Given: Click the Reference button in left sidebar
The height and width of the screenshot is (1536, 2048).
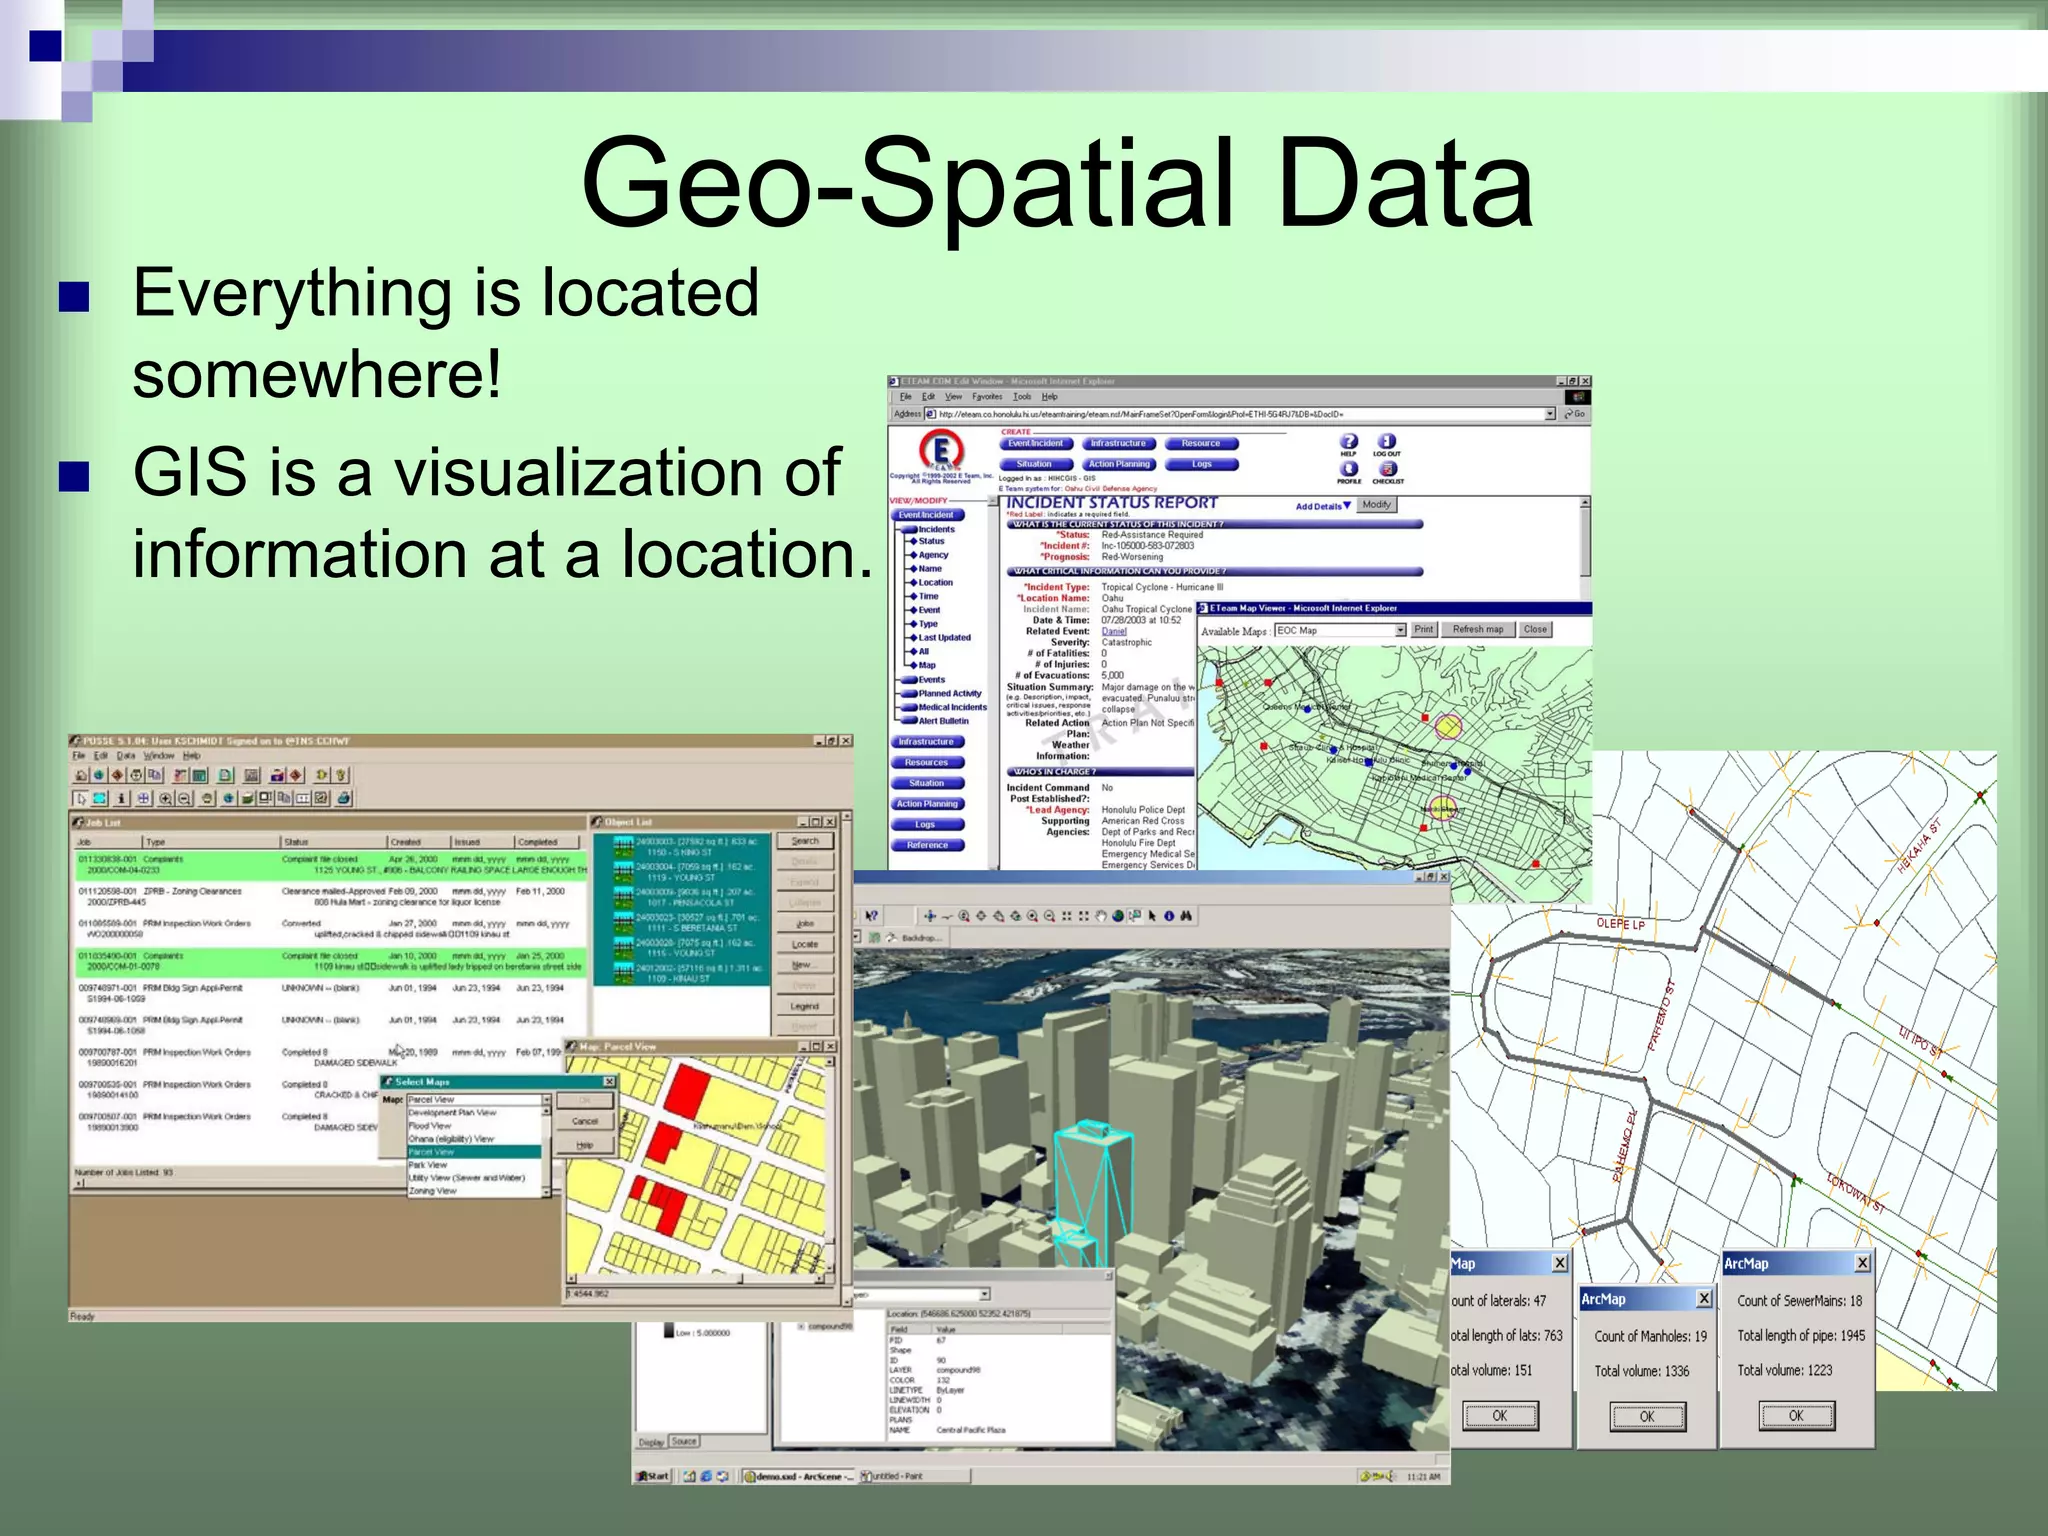Looking at the screenshot, I should tap(928, 846).
